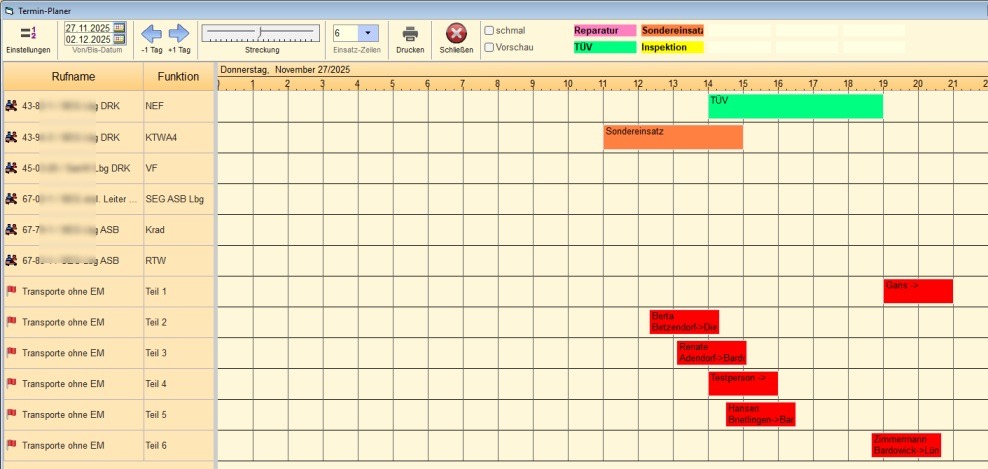Enable the Vorschau checkbox

489,47
